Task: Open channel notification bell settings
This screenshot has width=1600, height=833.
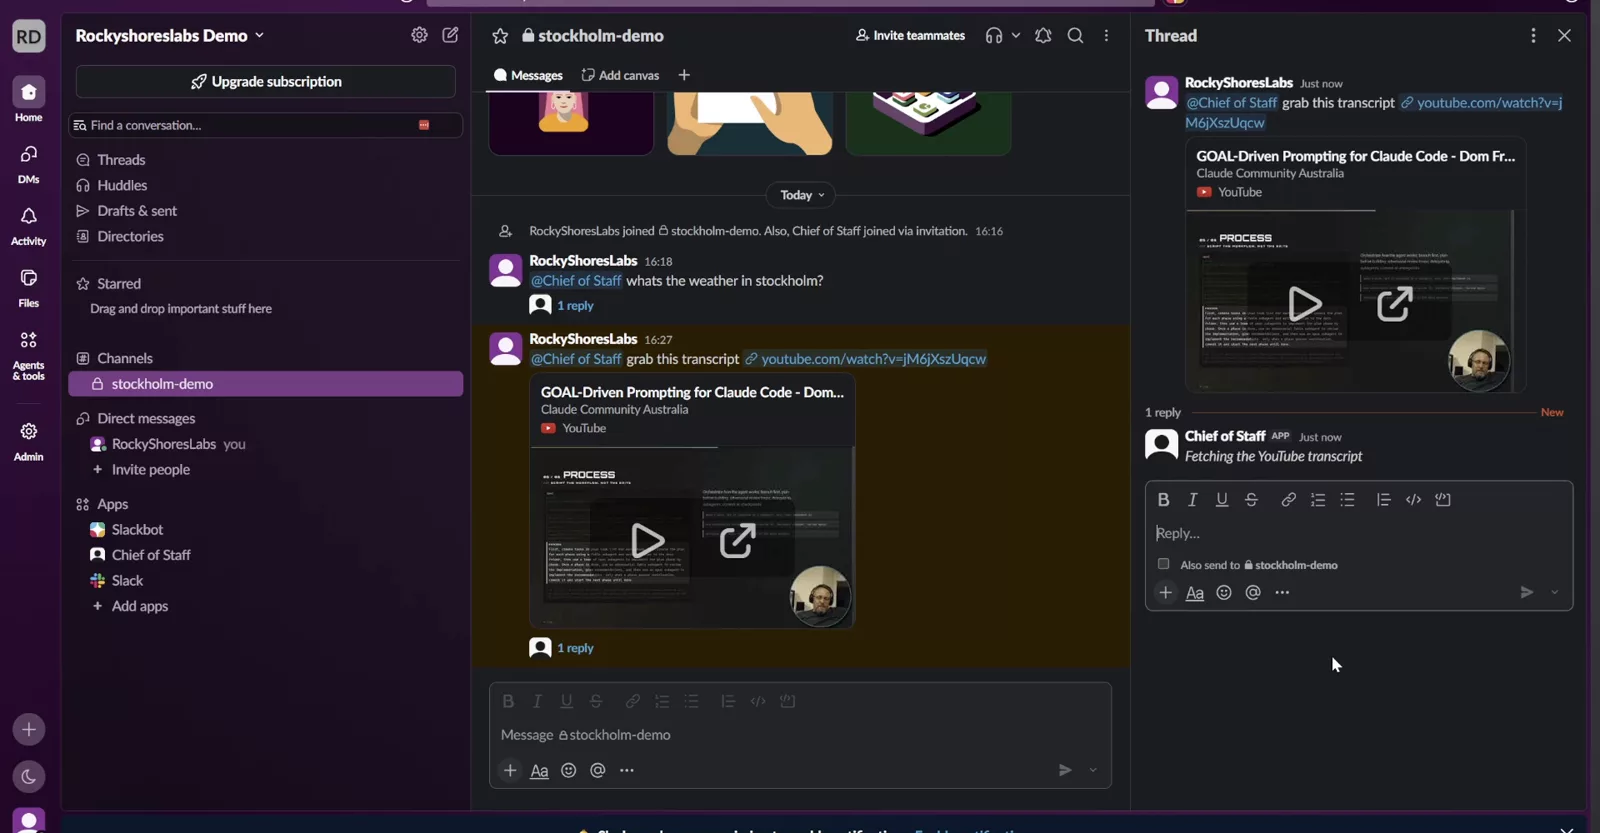Action: click(x=1043, y=35)
